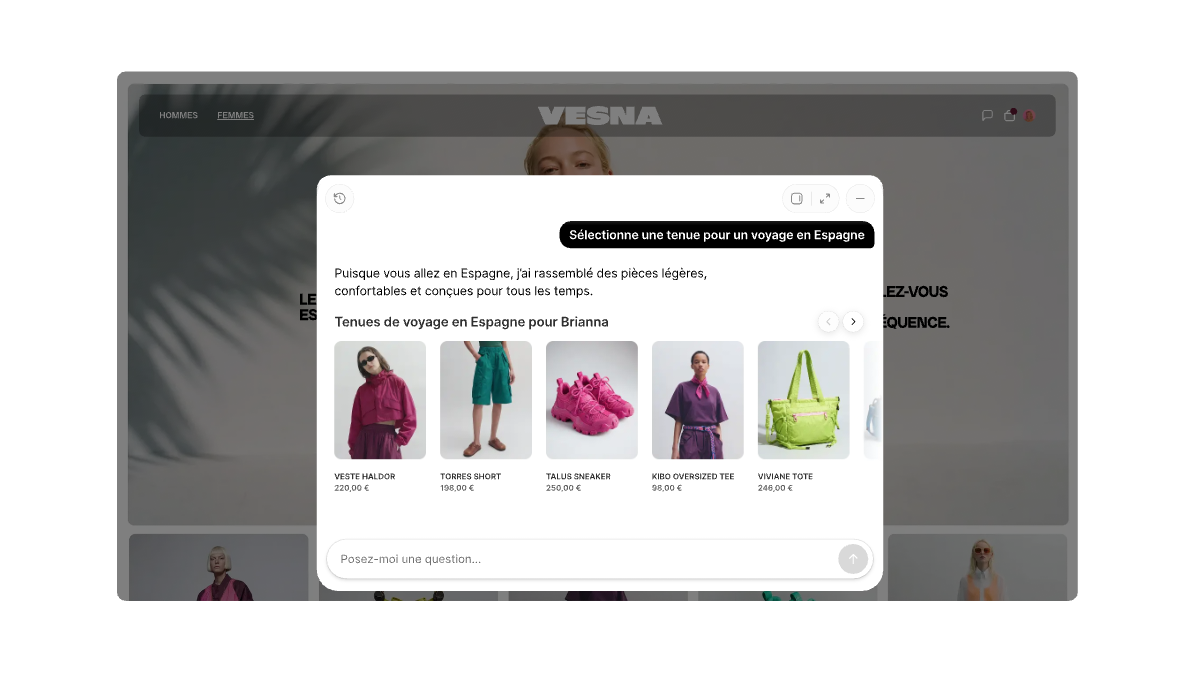The image size is (1200, 675).
Task: Switch chat to side panel view
Action: 797,198
